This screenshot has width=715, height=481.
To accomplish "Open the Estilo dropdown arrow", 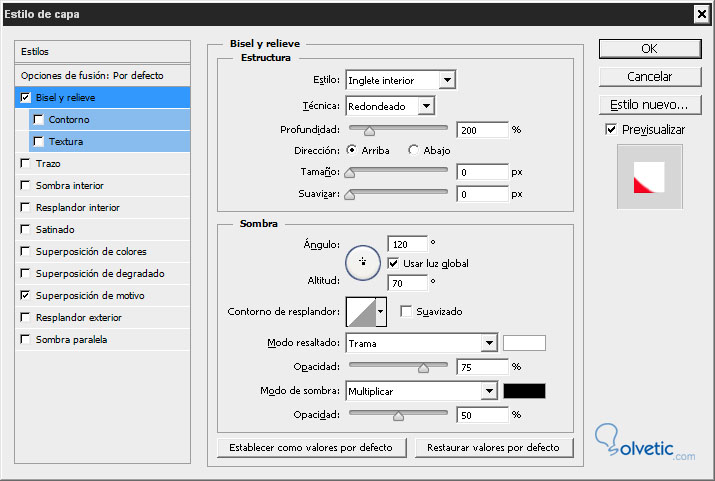I will [447, 80].
